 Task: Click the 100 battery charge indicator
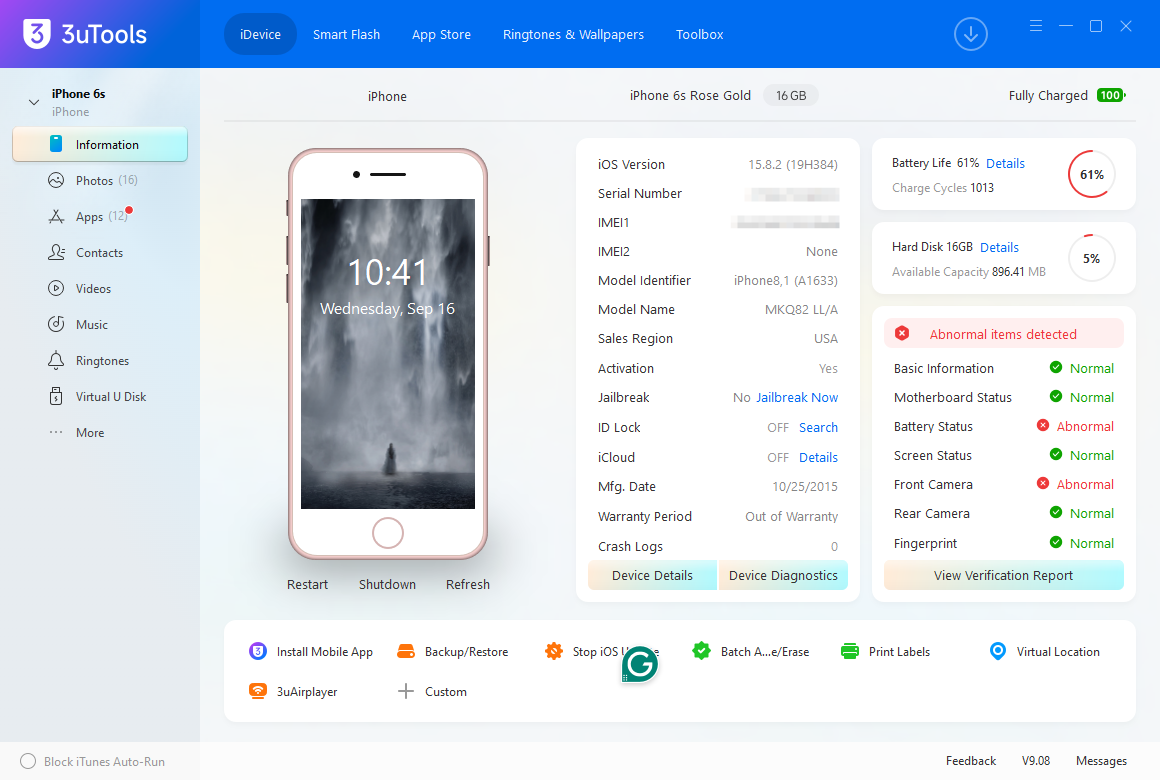click(1111, 95)
